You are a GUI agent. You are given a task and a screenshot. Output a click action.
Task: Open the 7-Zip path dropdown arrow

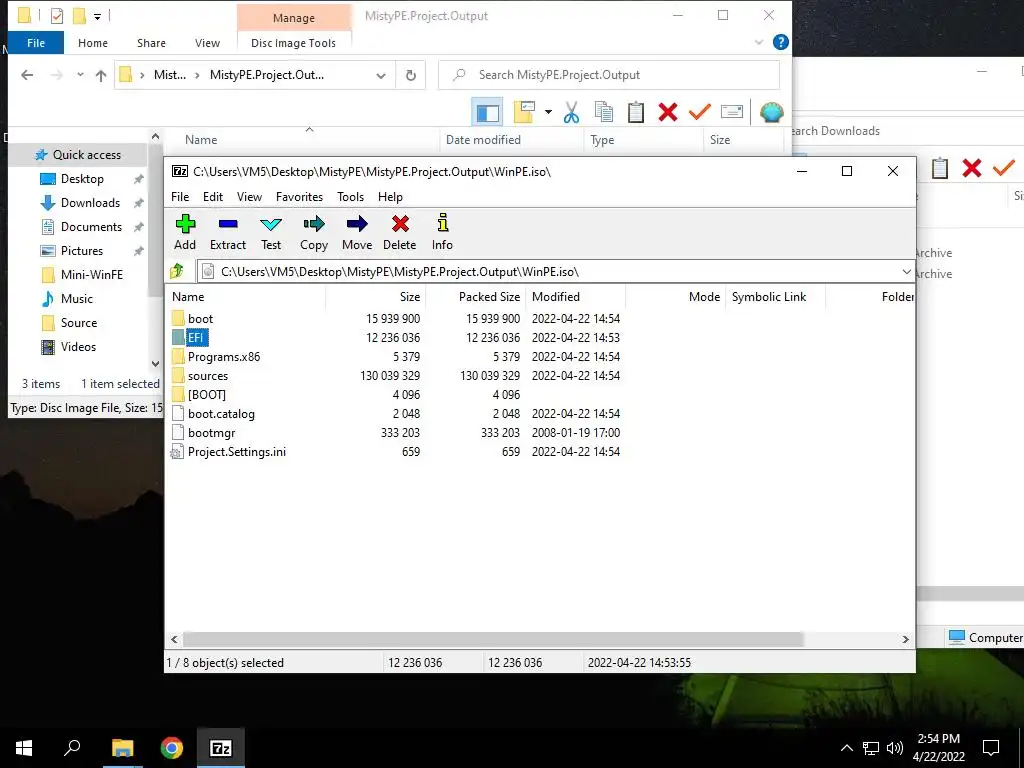pyautogui.click(x=906, y=272)
